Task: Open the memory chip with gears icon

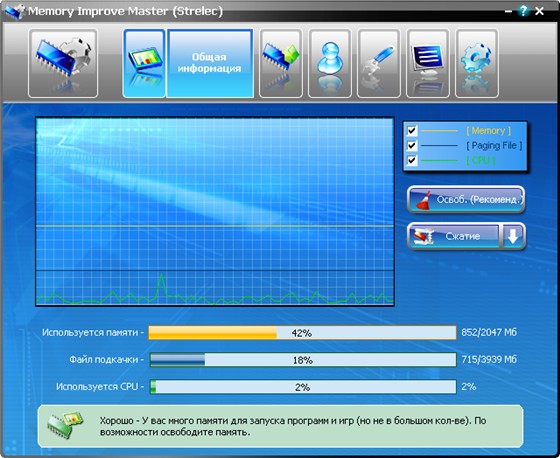Action: (63, 63)
